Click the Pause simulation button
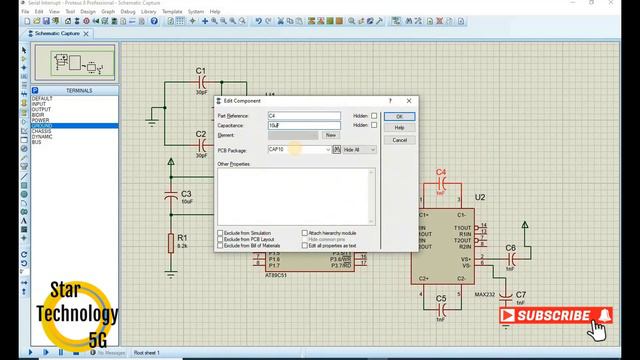Screen dimensions: 640x360 (61, 352)
